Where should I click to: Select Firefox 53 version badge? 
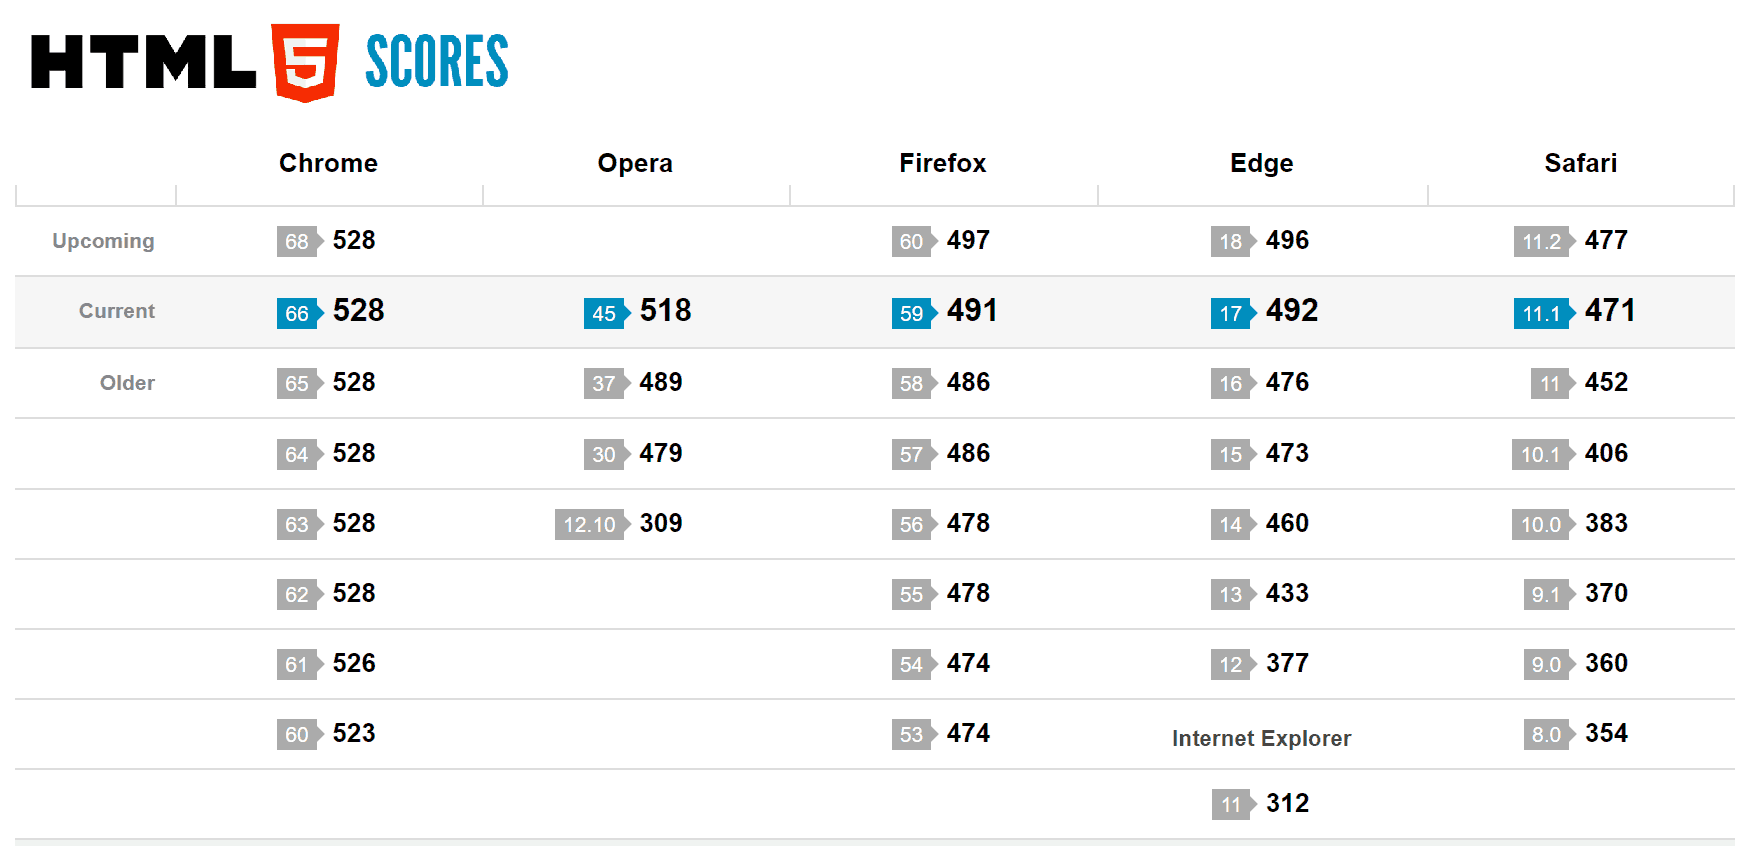tap(914, 734)
